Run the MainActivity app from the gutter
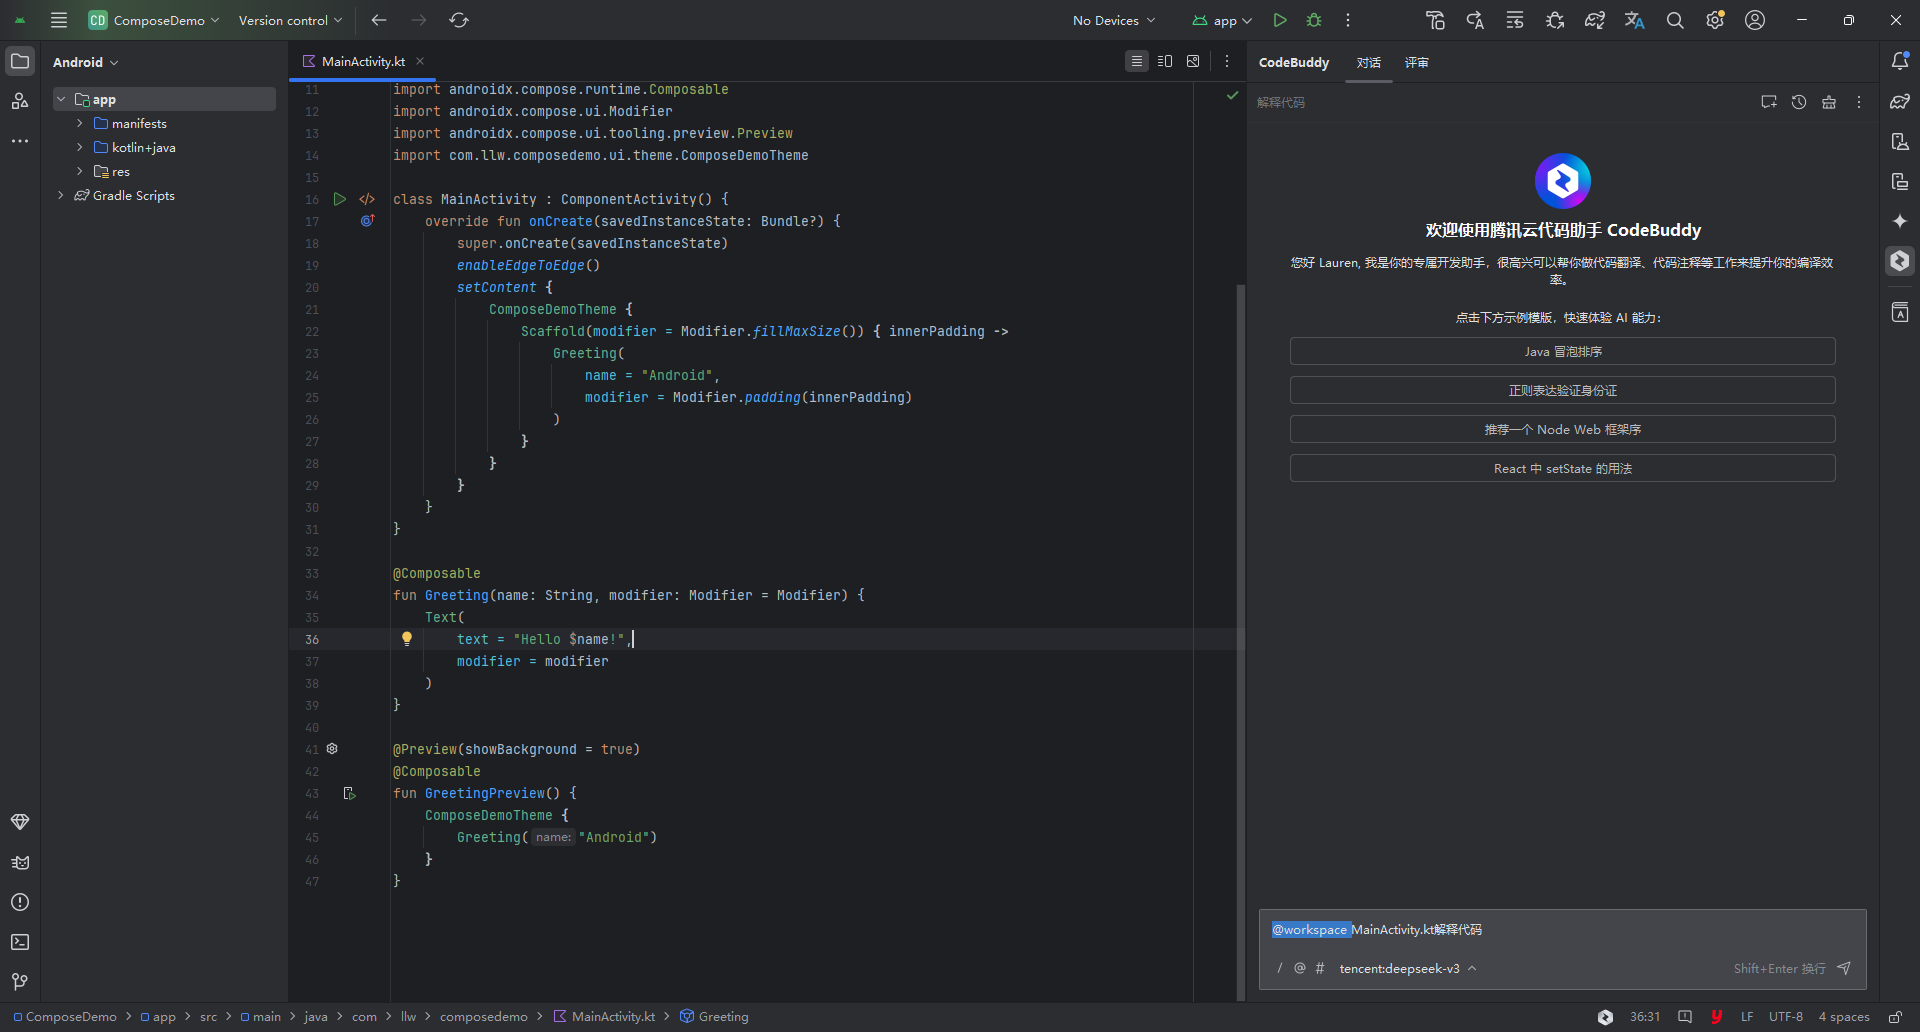1920x1032 pixels. click(340, 198)
